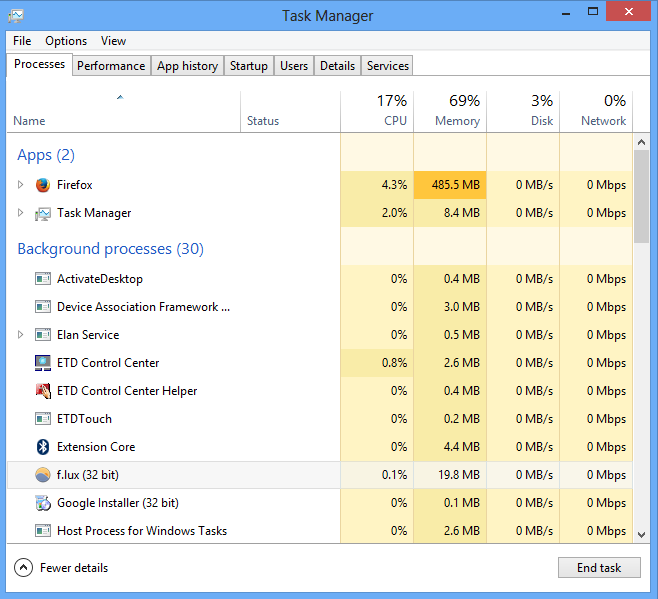Click Firefox's 4.3% CPU cell
Viewport: 658px width, 599px height.
(377, 185)
